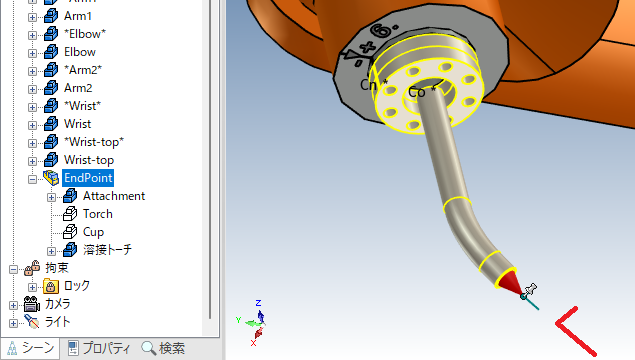Click the Torch outline part icon
Viewport: 635px width, 360px height.
(x=70, y=213)
